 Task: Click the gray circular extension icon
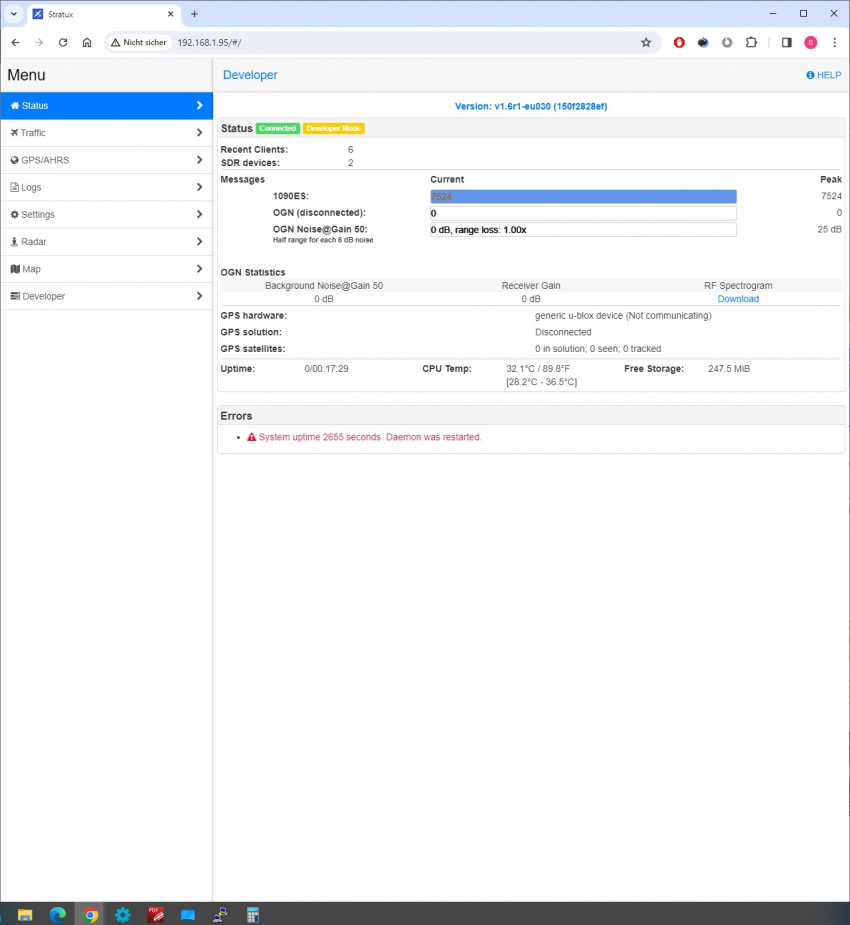coord(727,42)
